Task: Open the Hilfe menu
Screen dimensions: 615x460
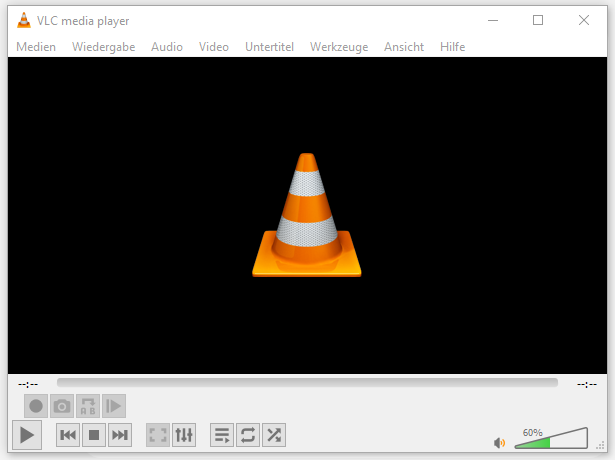Action: pyautogui.click(x=452, y=47)
